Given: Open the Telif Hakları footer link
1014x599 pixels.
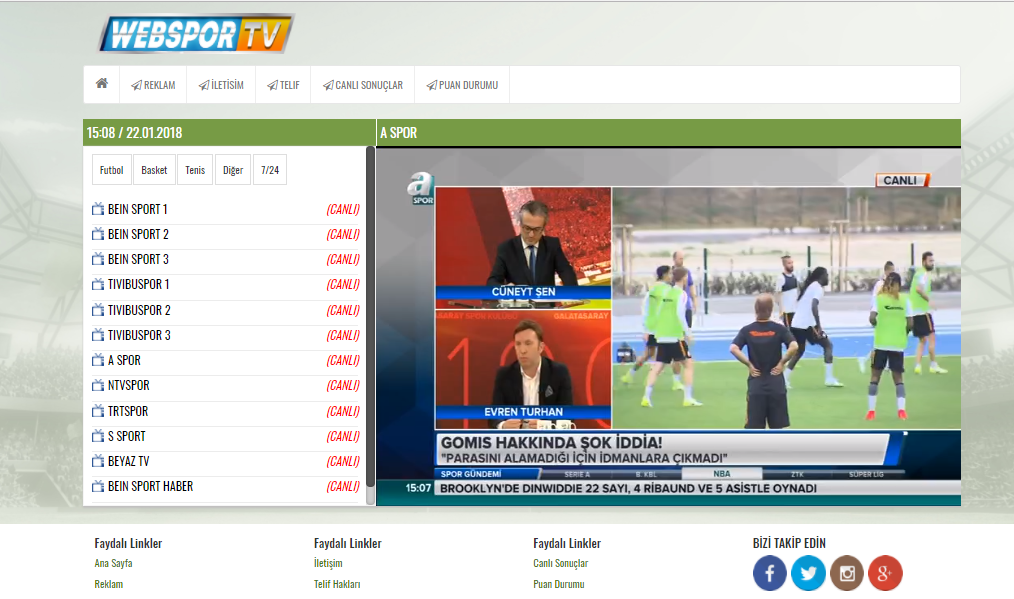Looking at the screenshot, I should pos(337,584).
